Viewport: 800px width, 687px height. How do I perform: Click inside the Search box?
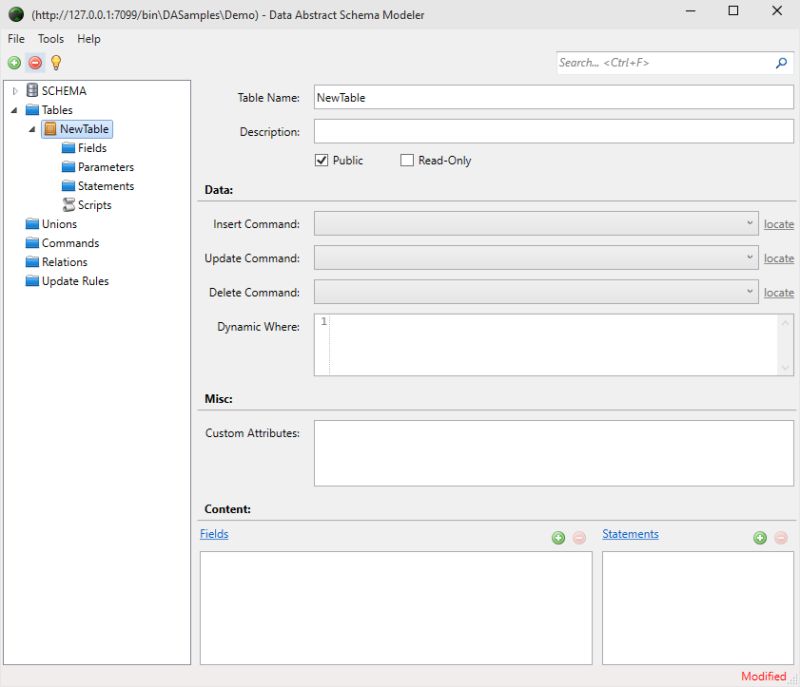(650, 62)
